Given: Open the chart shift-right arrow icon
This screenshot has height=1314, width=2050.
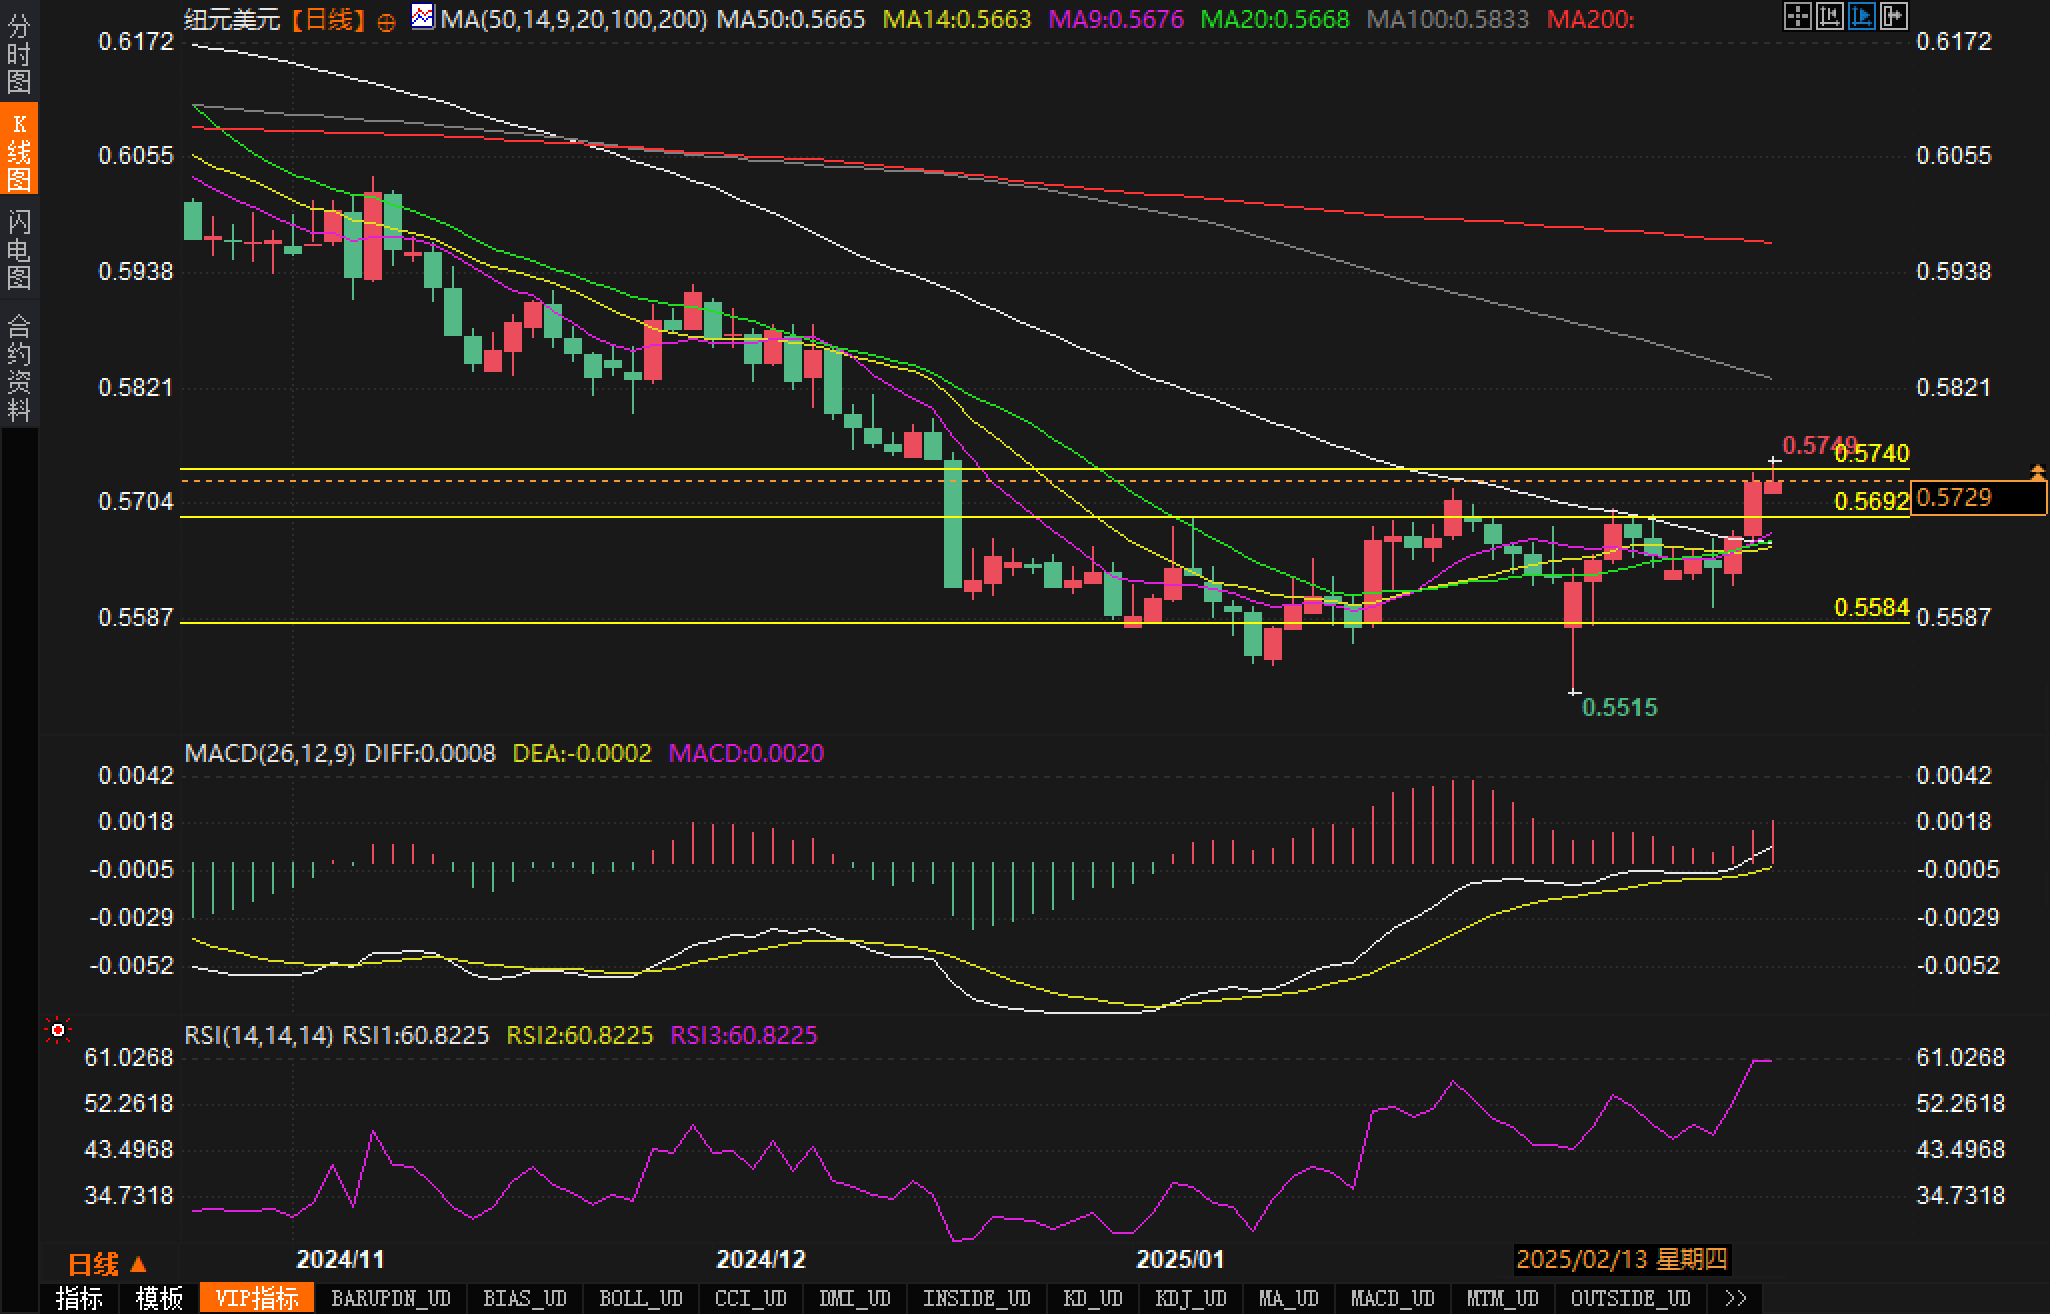Looking at the screenshot, I should coord(1893,16).
